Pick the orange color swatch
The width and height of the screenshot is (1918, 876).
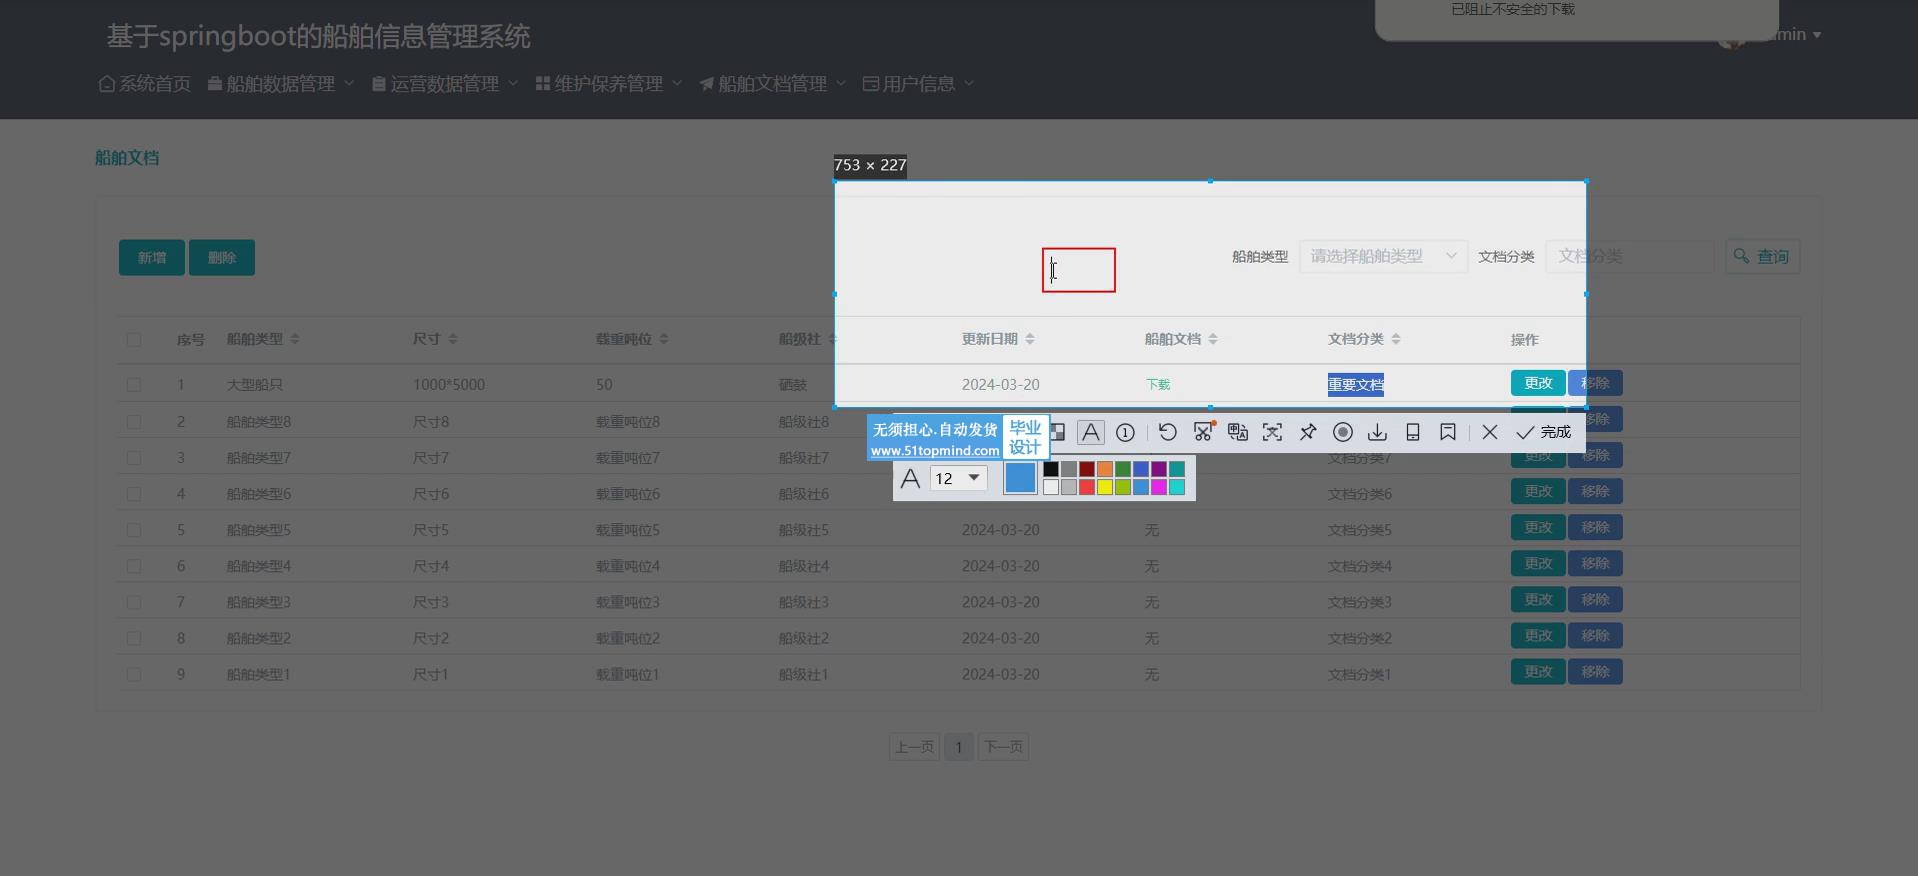tap(1105, 469)
